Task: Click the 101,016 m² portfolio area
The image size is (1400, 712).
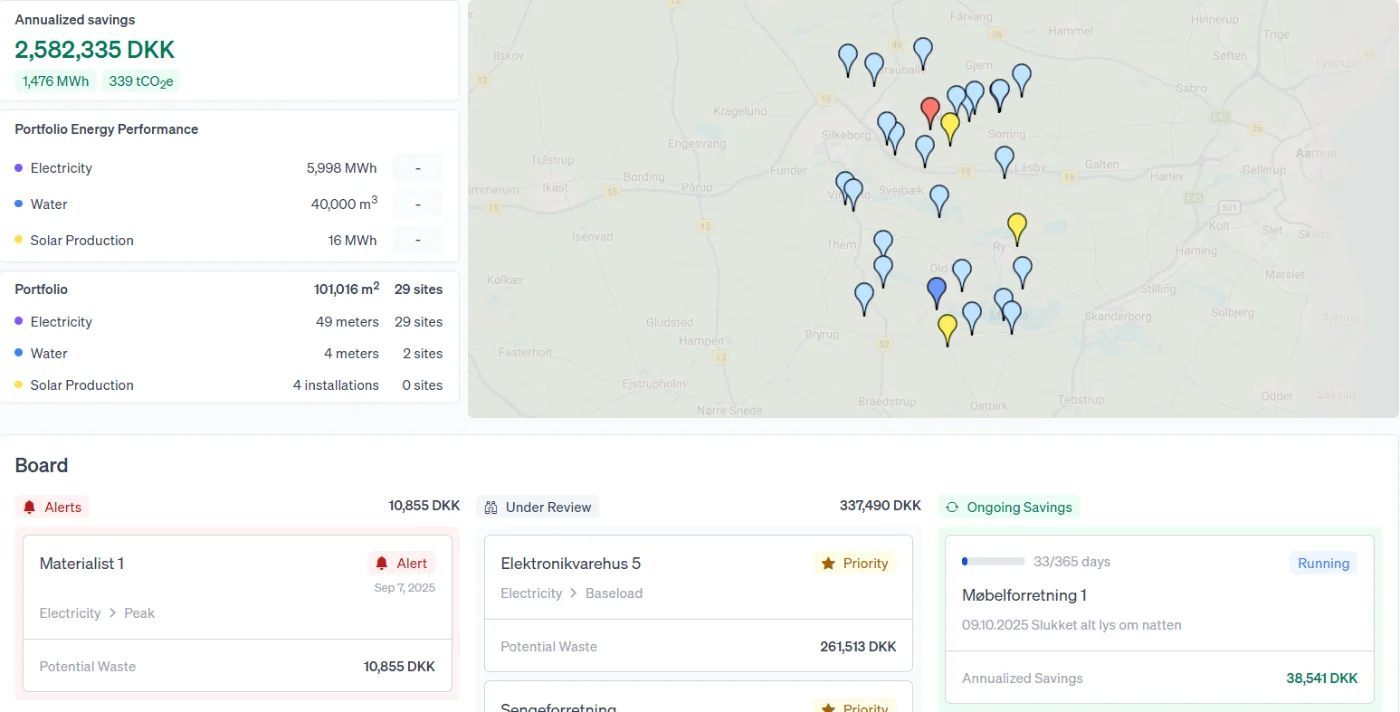Action: [x=346, y=288]
